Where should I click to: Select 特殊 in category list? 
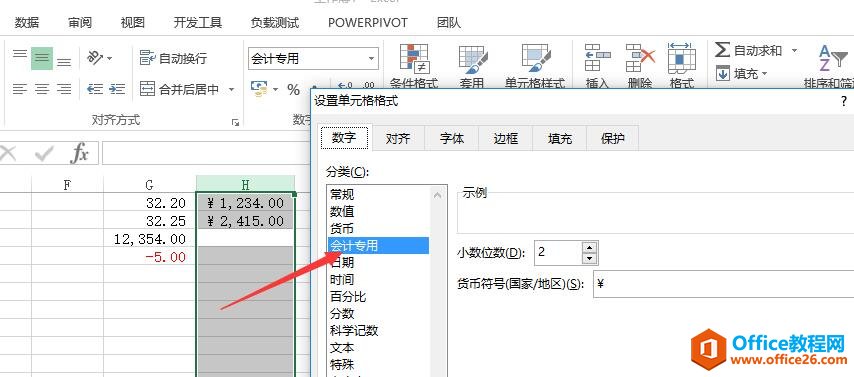coord(378,364)
